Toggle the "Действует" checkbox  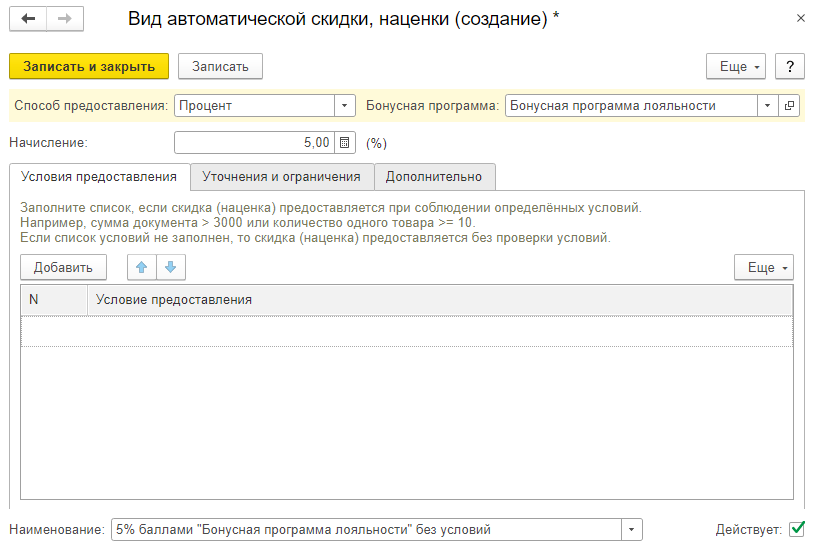pyautogui.click(x=797, y=529)
